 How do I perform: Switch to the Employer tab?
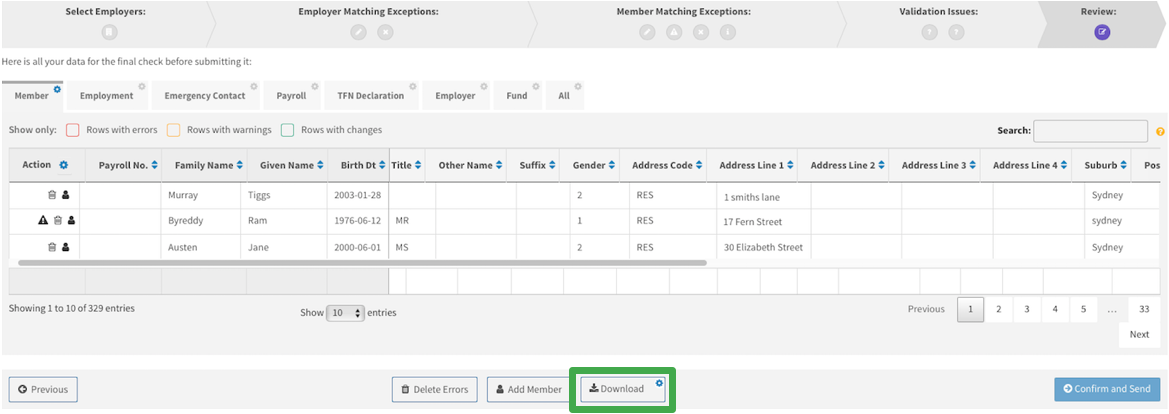456,96
